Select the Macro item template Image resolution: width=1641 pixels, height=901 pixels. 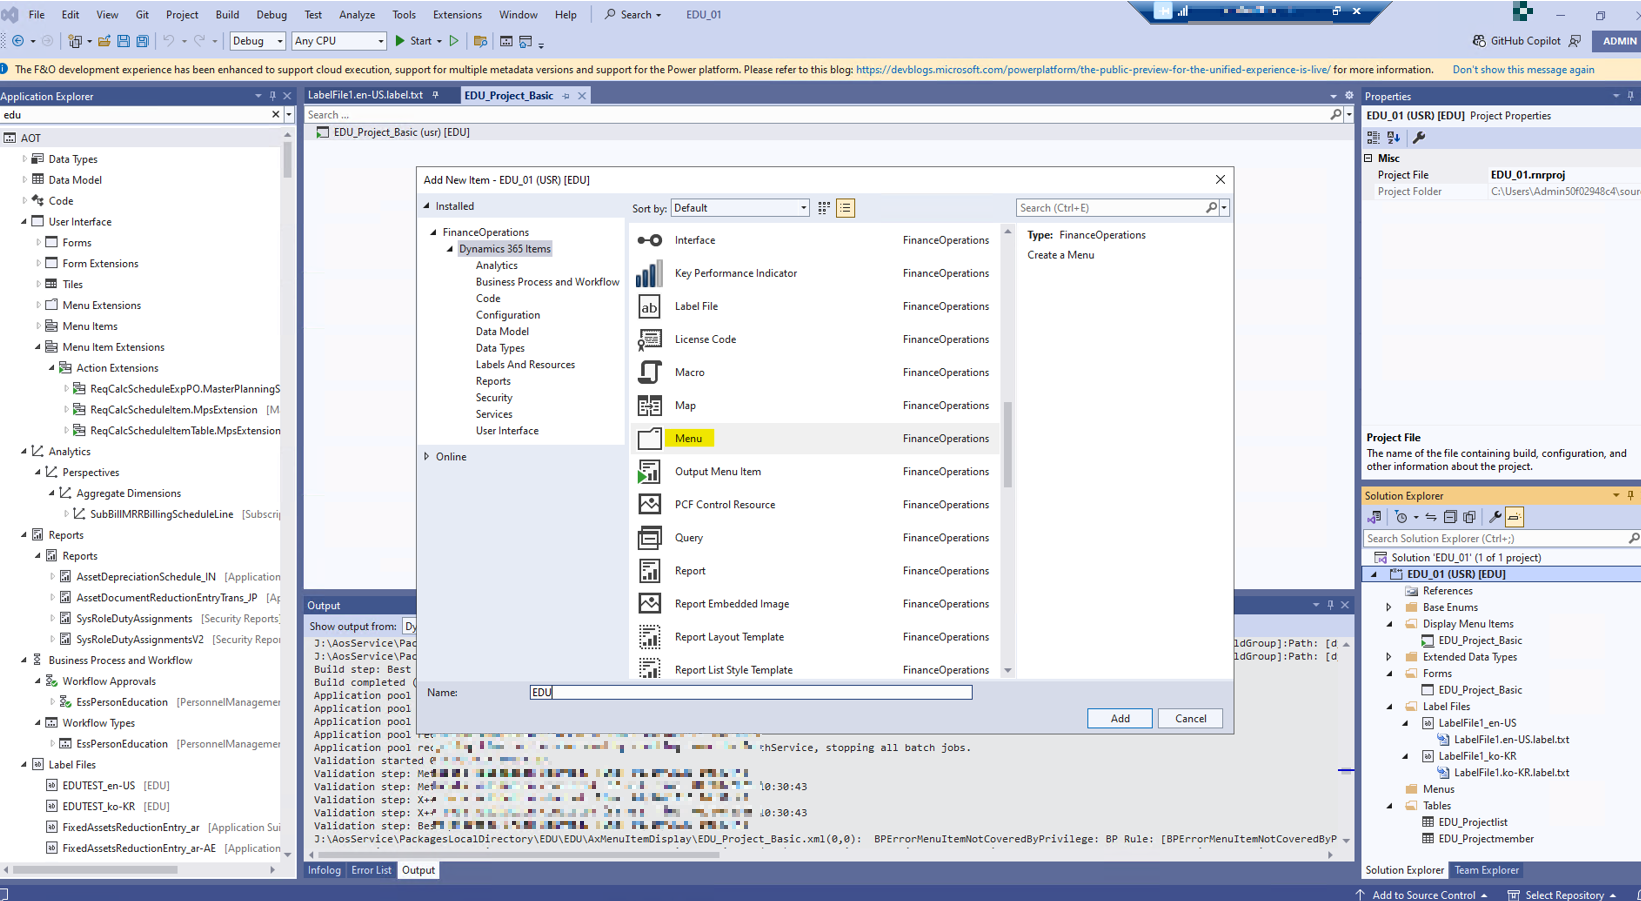point(816,372)
